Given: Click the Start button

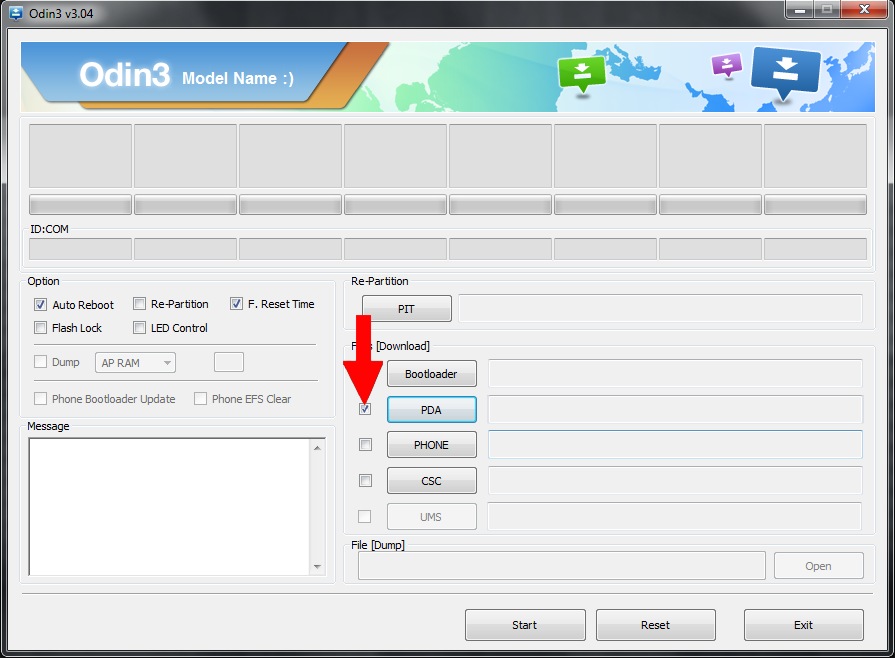Looking at the screenshot, I should point(525,625).
